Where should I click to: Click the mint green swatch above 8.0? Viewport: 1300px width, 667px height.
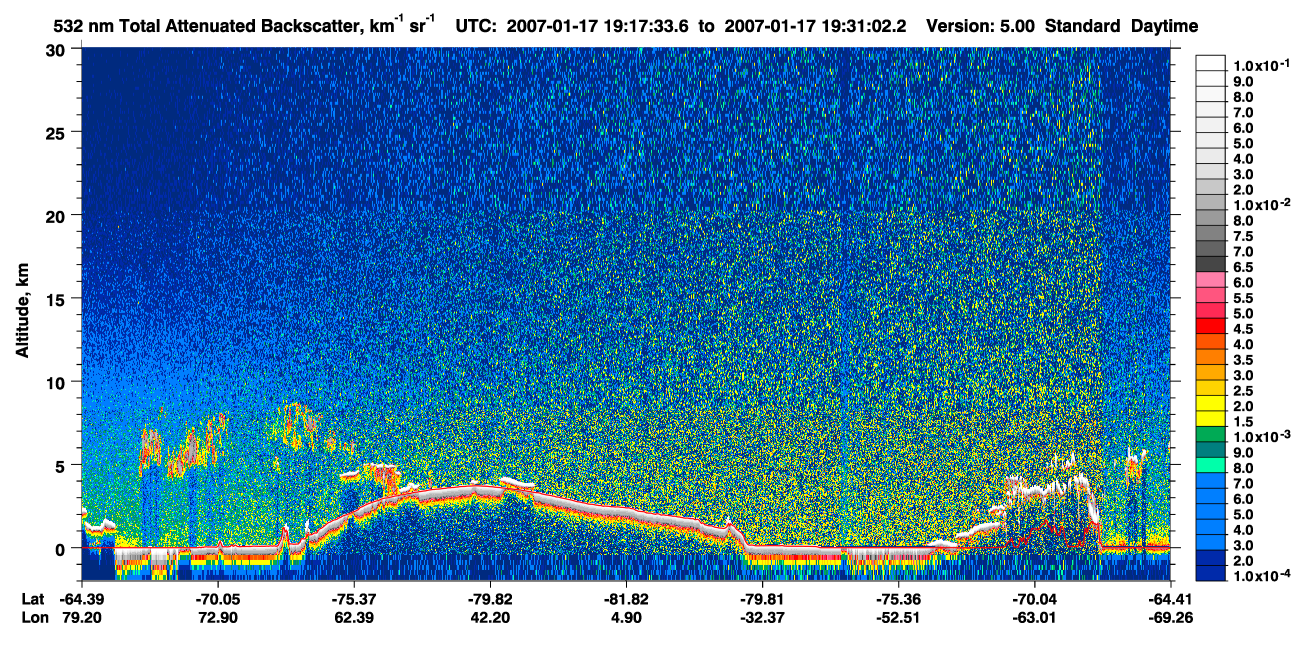coord(1210,464)
